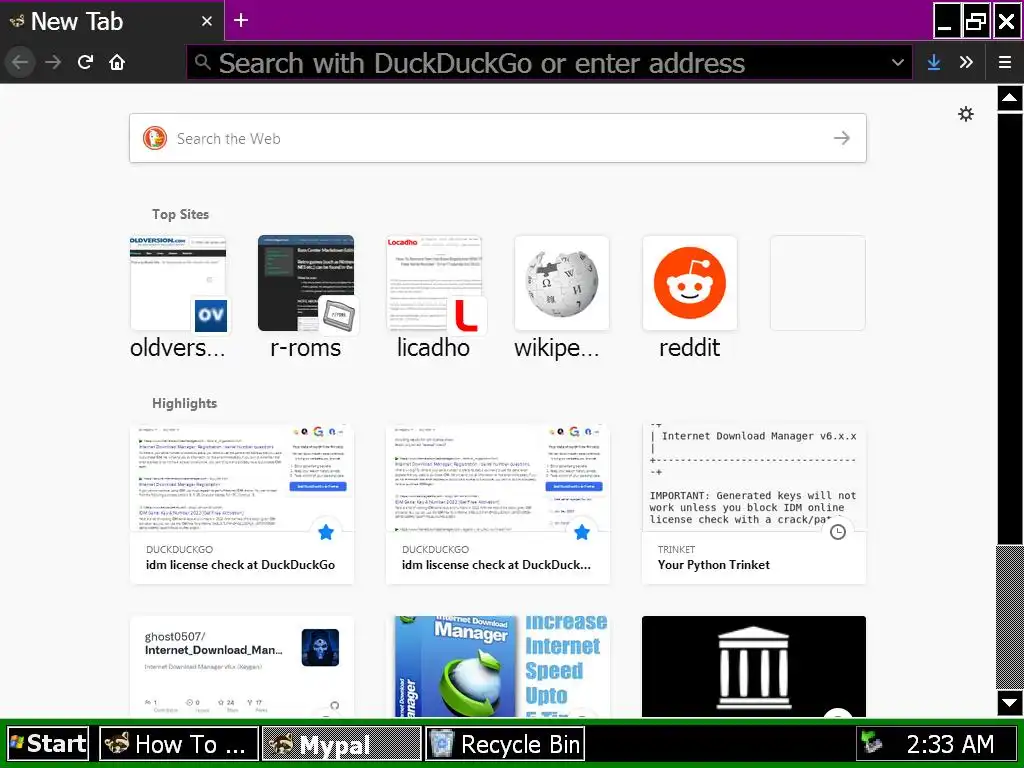Open the black card with building icon
This screenshot has height=768, width=1024.
(754, 666)
